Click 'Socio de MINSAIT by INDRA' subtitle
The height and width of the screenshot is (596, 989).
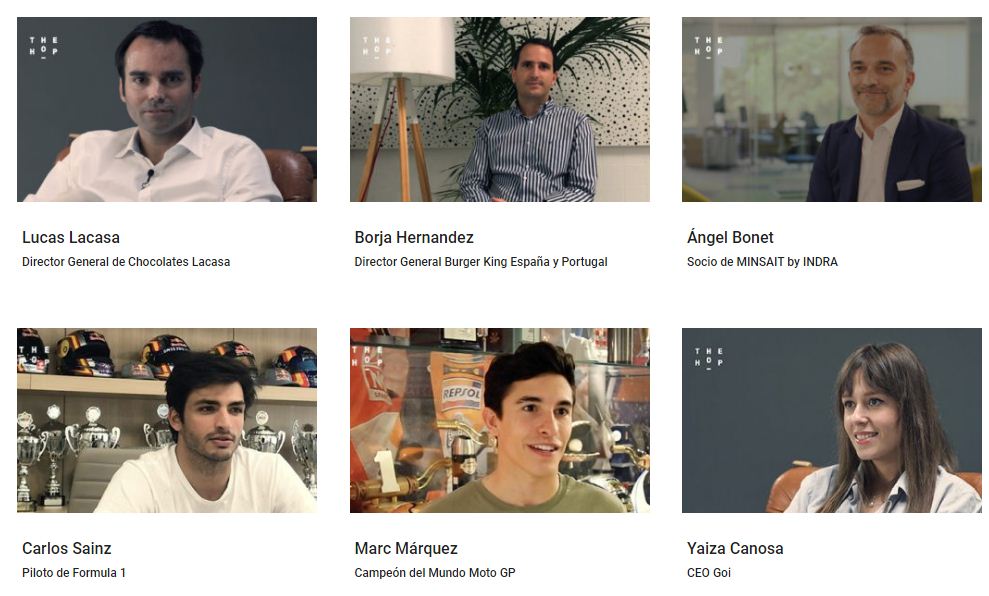[x=762, y=262]
